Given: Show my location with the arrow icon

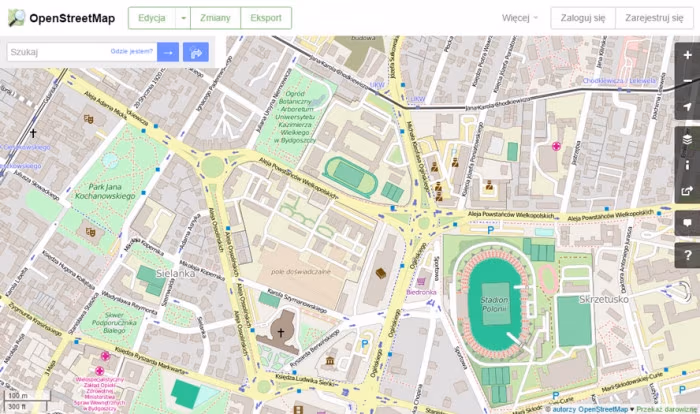Looking at the screenshot, I should pos(687,106).
